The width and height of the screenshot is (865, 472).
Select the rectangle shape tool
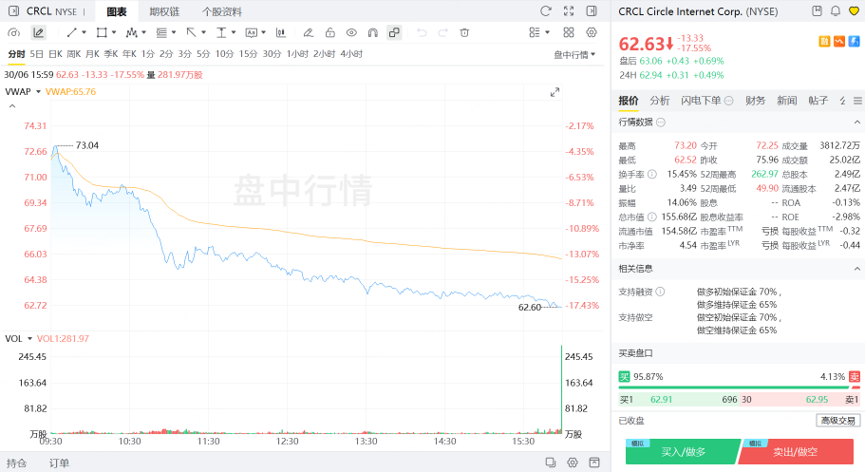(x=102, y=33)
